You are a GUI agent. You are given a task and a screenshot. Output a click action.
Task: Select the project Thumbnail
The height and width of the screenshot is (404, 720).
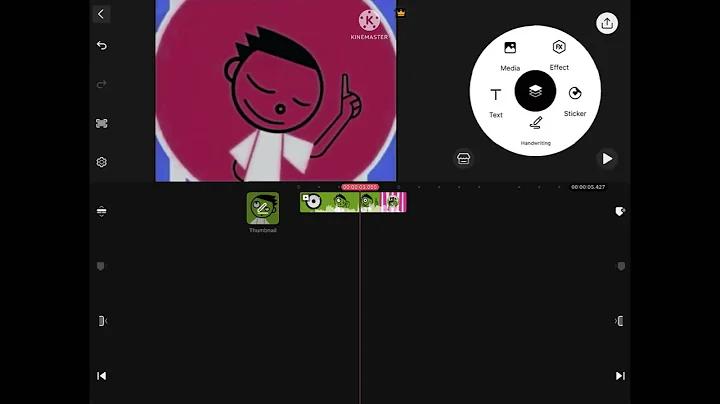tap(263, 208)
